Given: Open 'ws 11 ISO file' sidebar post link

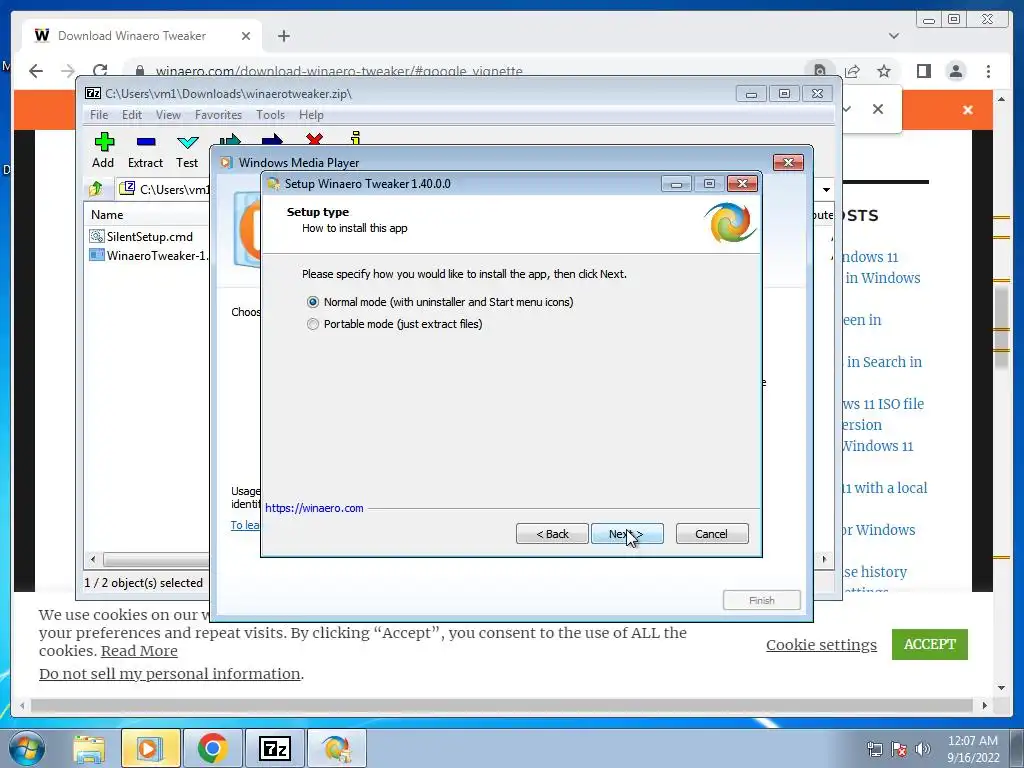Looking at the screenshot, I should point(883,404).
